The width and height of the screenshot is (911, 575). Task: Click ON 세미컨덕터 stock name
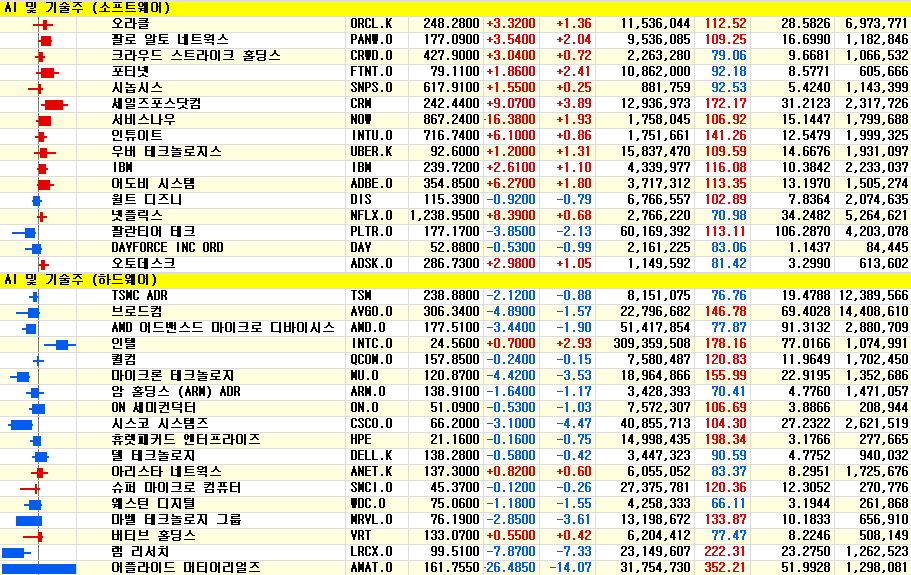coord(153,407)
